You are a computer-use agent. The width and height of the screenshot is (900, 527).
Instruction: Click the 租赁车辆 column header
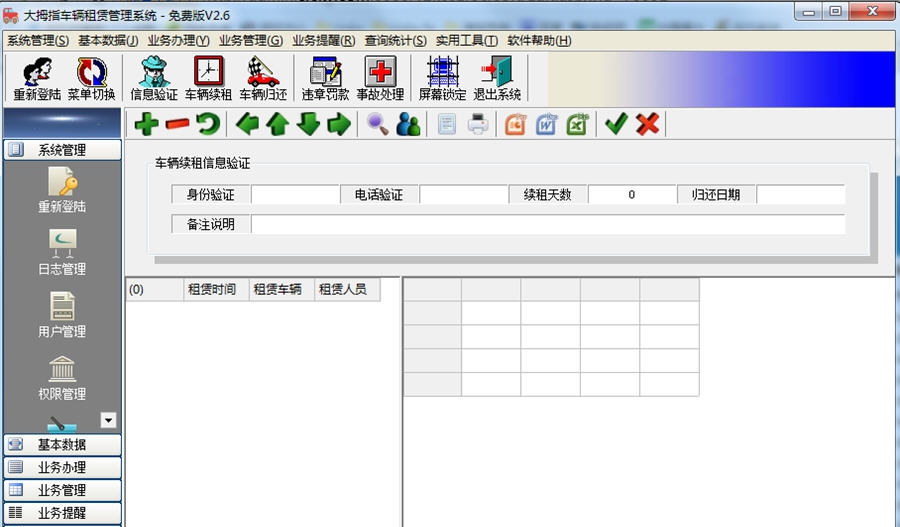[281, 289]
